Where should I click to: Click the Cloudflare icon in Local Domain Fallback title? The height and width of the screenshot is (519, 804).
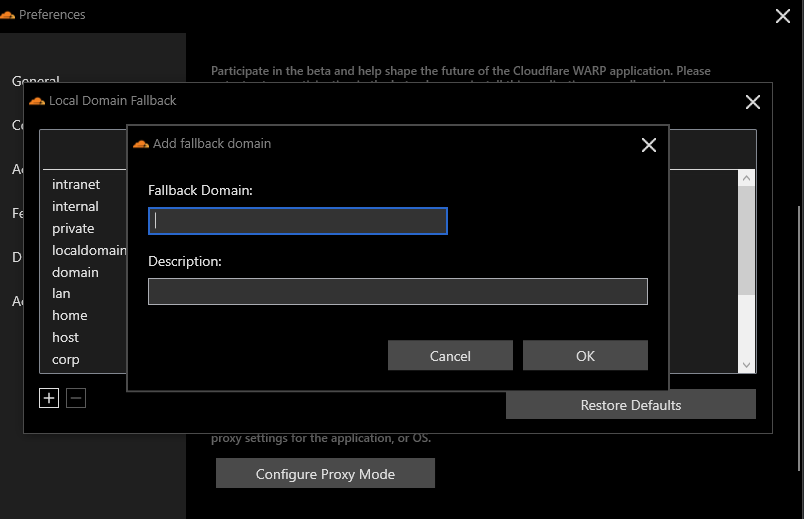(x=37, y=101)
